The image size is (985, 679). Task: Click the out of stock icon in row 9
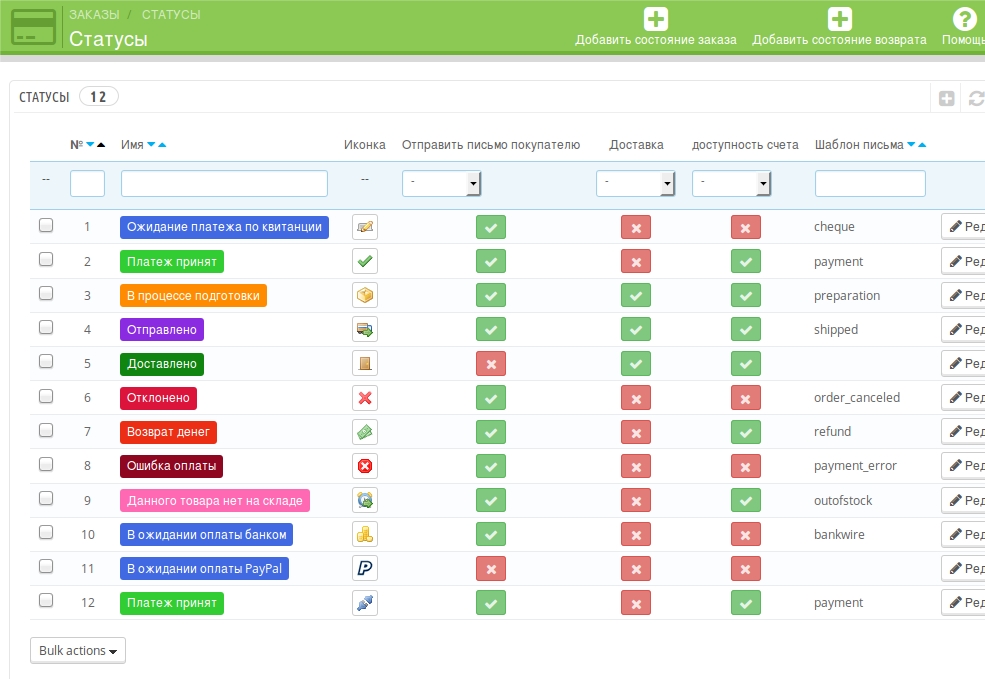click(x=365, y=500)
